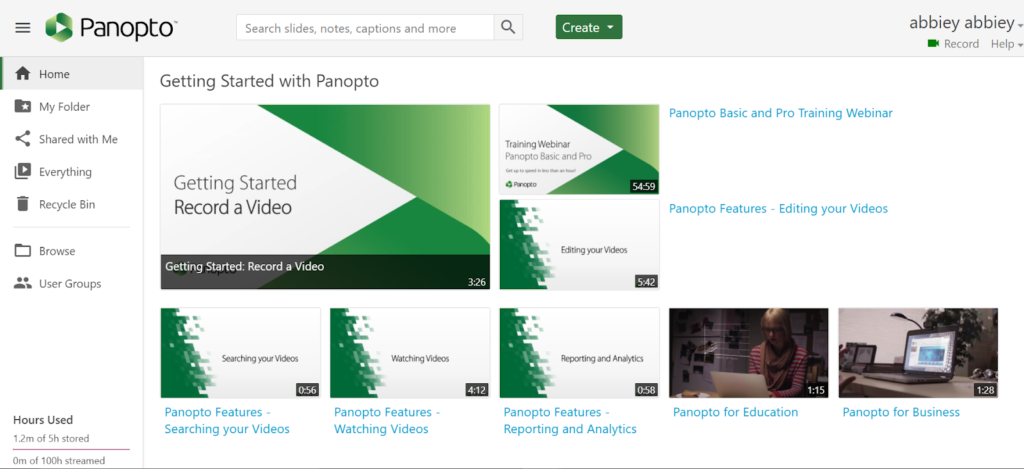Expand the Help dropdown arrow
The image size is (1024, 469).
point(1020,45)
